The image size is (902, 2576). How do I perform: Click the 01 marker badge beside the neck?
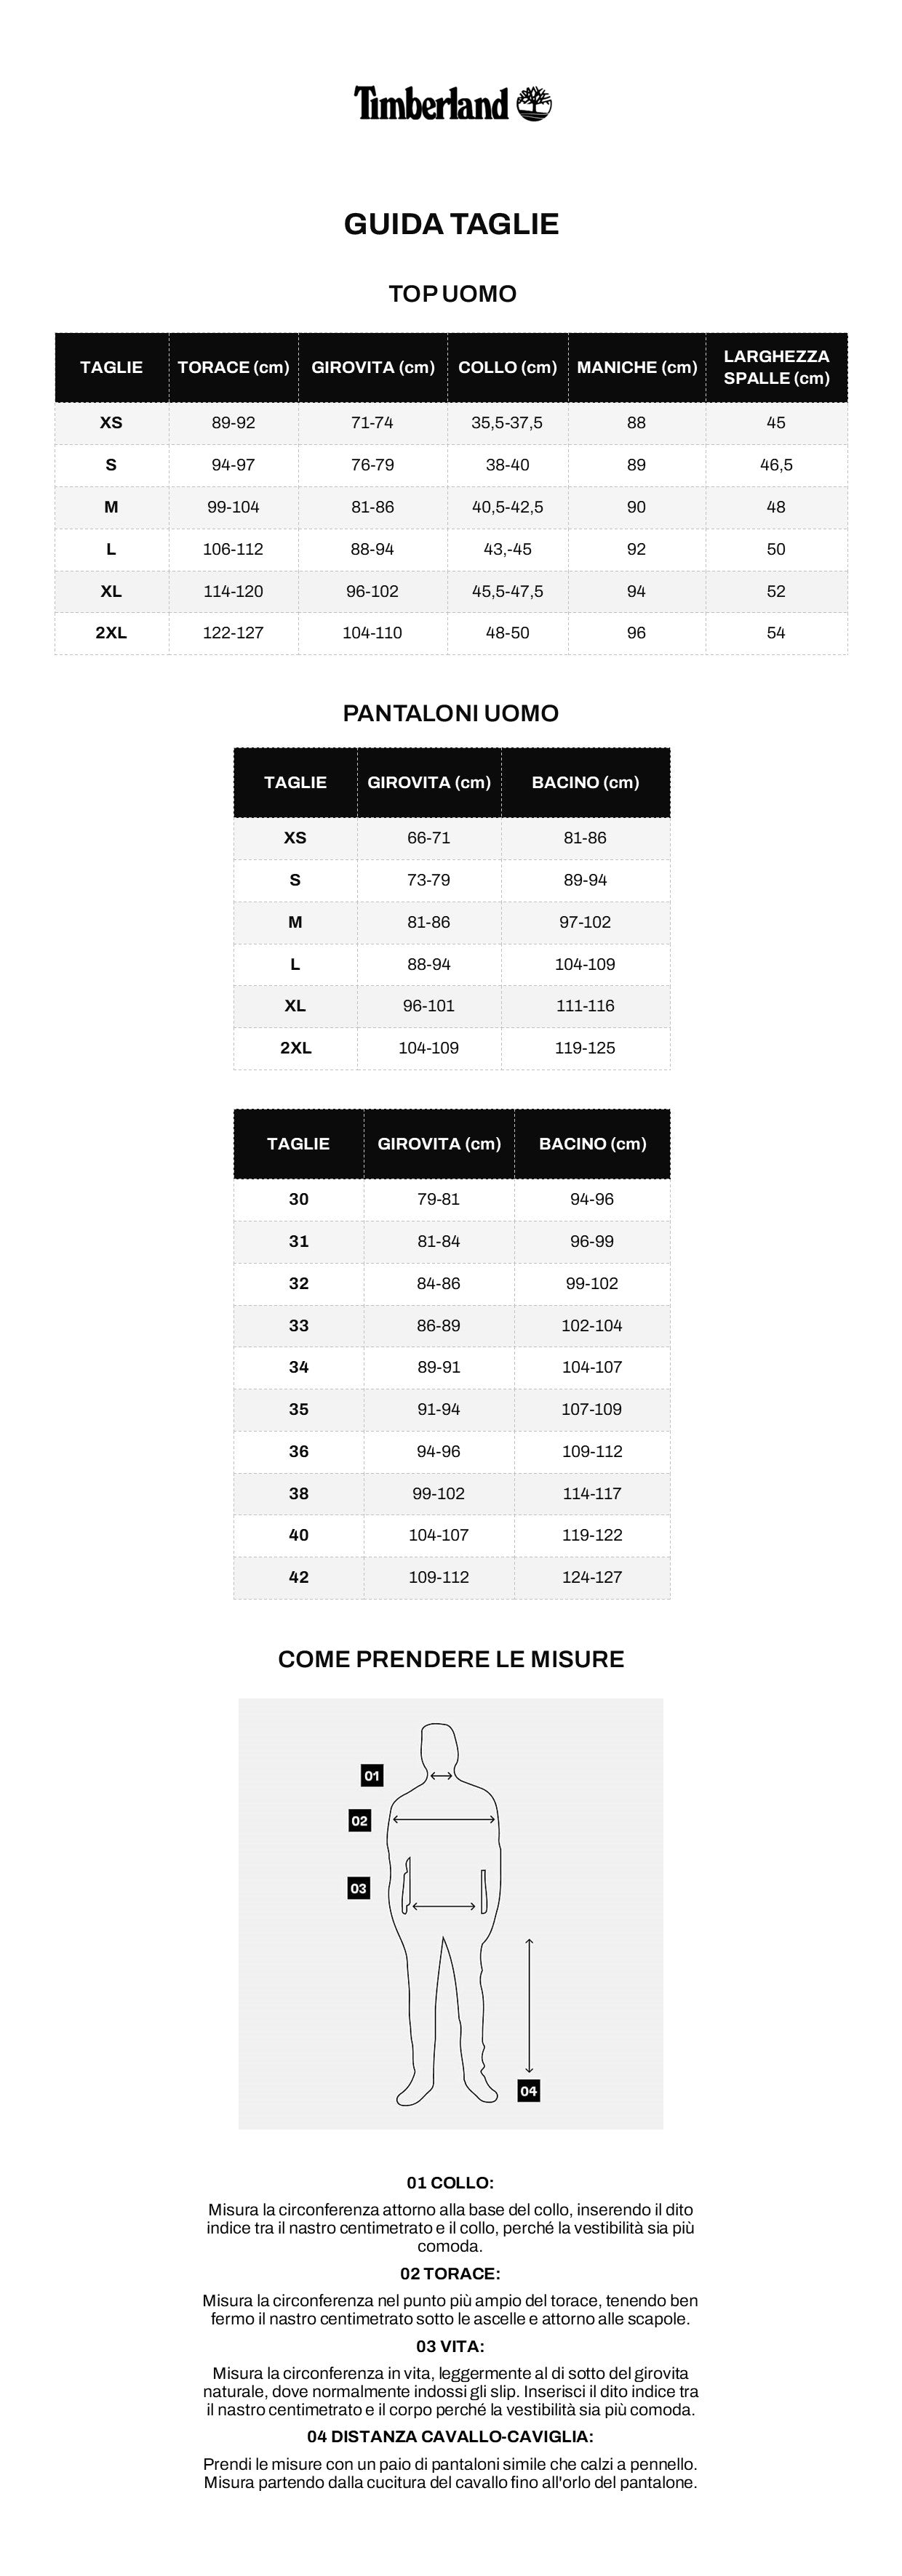(372, 1775)
